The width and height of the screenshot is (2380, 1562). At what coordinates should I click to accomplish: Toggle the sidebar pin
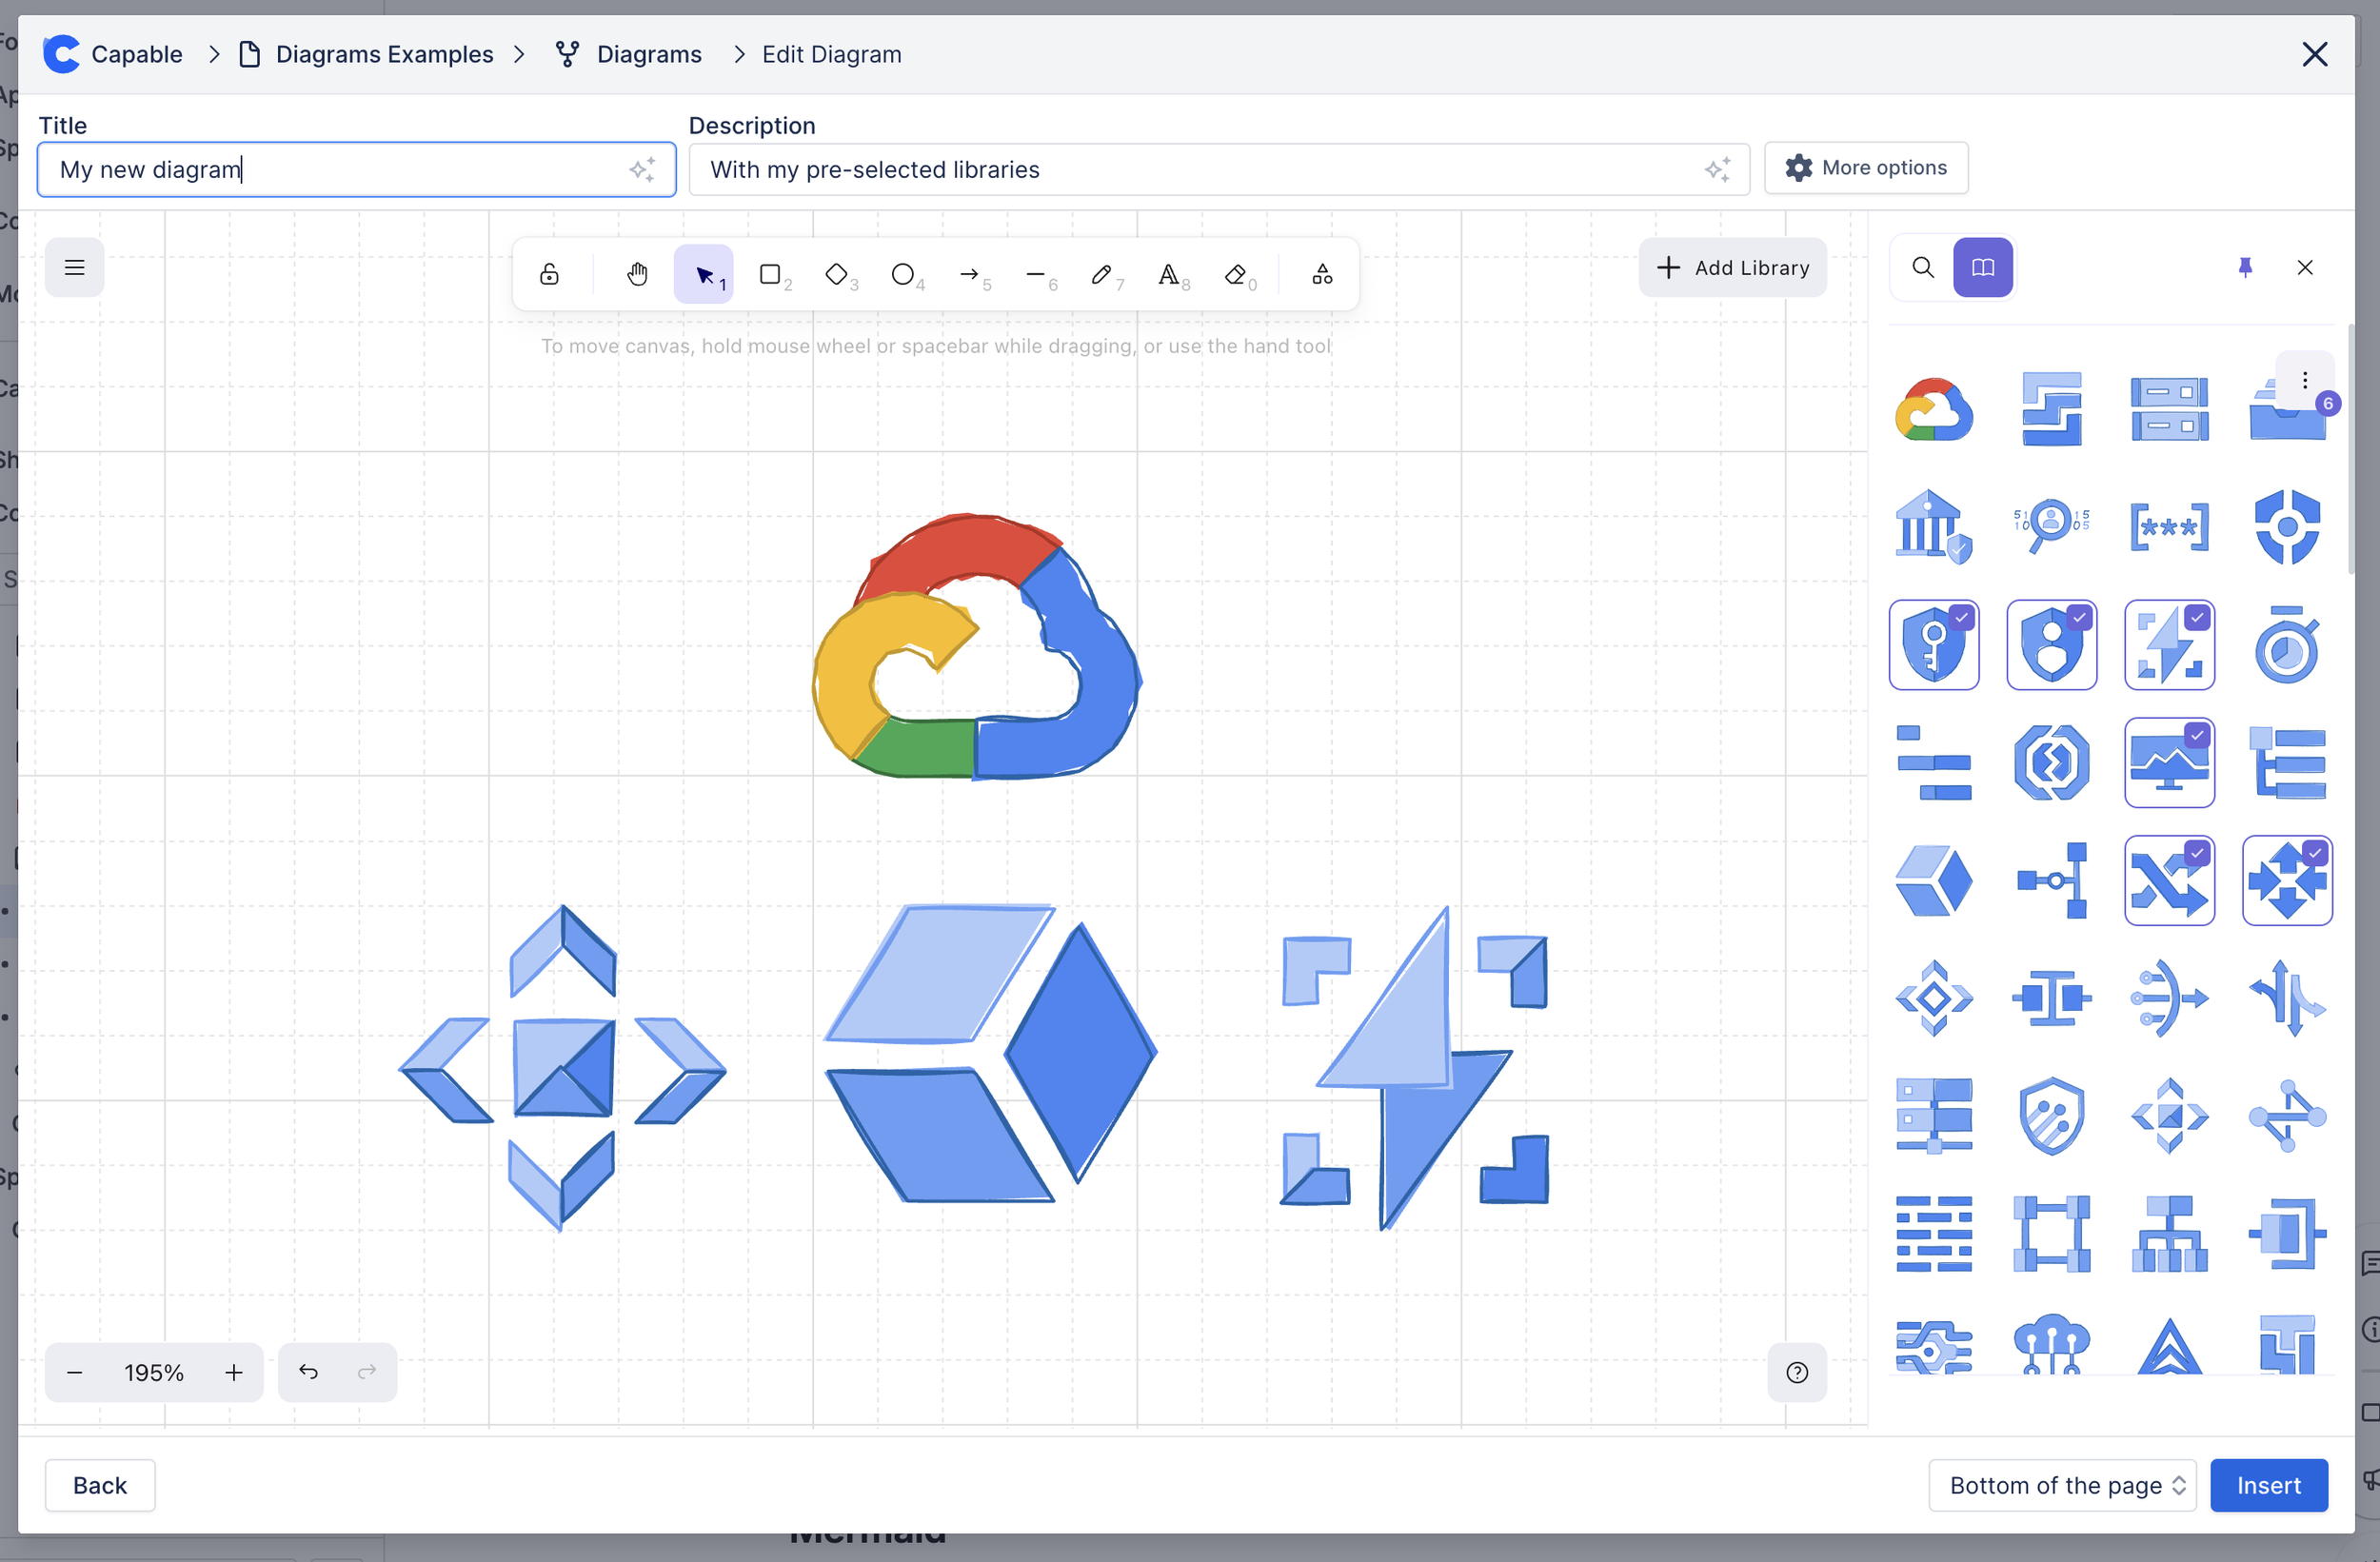coord(2245,267)
